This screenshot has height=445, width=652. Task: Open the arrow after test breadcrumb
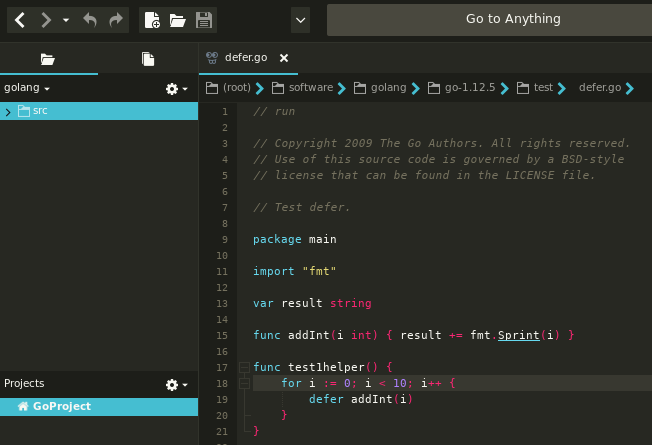561,88
